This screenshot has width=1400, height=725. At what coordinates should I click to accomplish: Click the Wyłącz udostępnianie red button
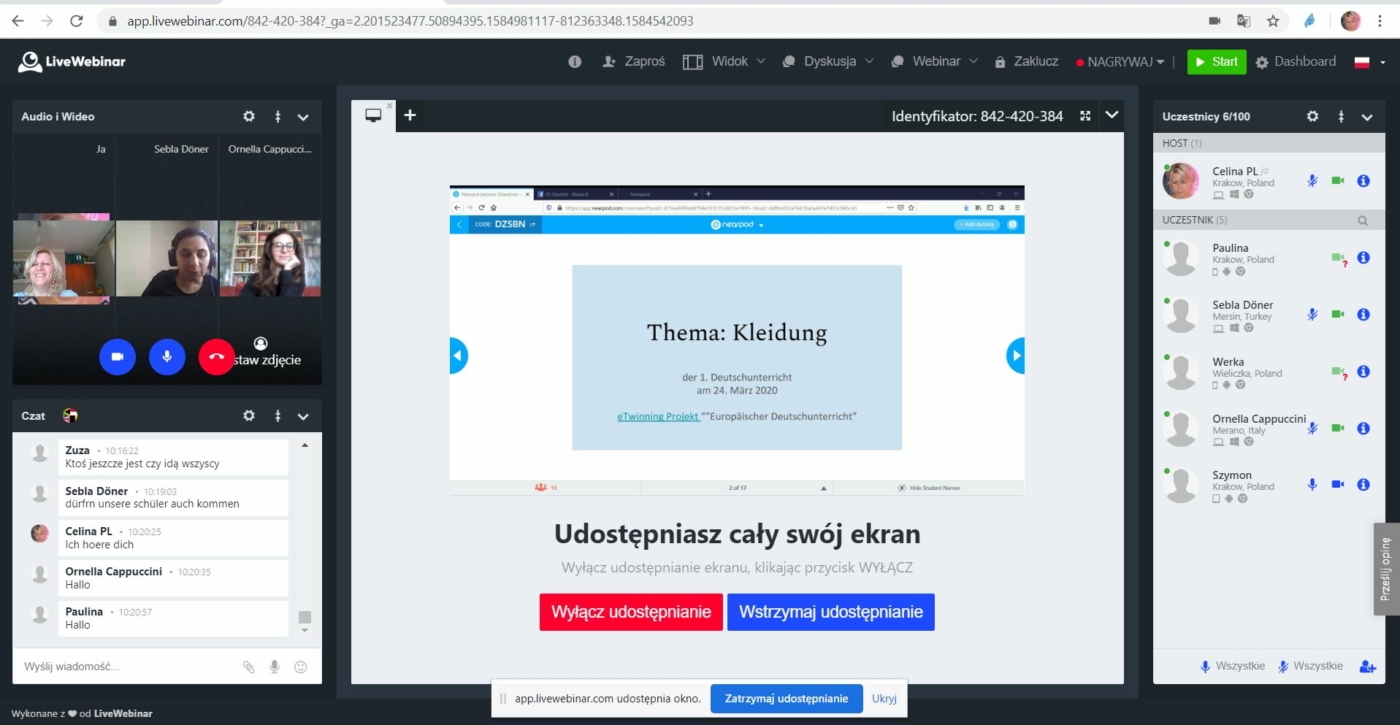[x=630, y=612]
